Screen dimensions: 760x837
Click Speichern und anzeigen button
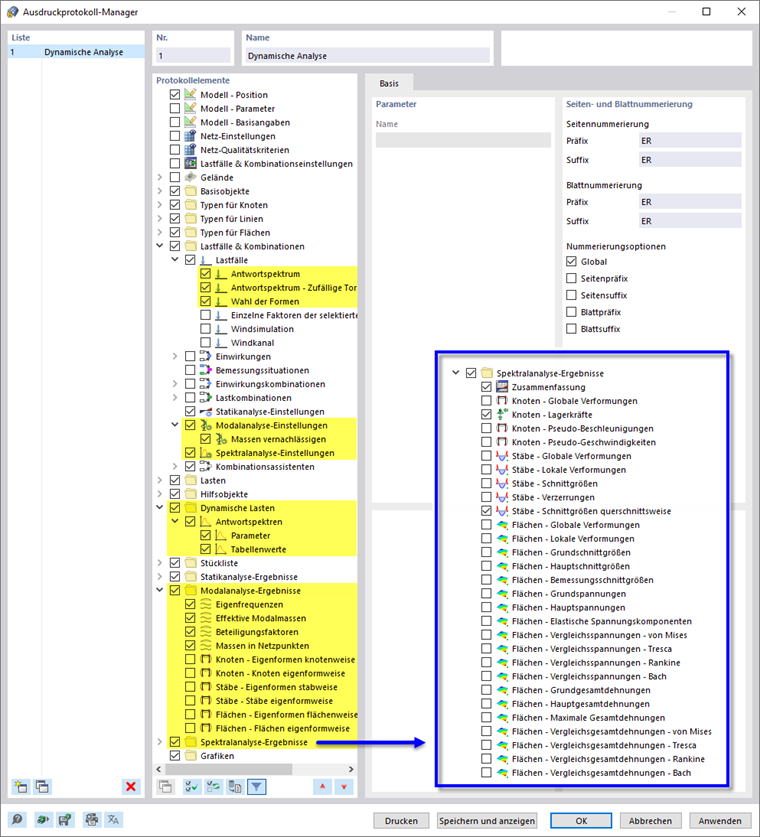point(487,820)
